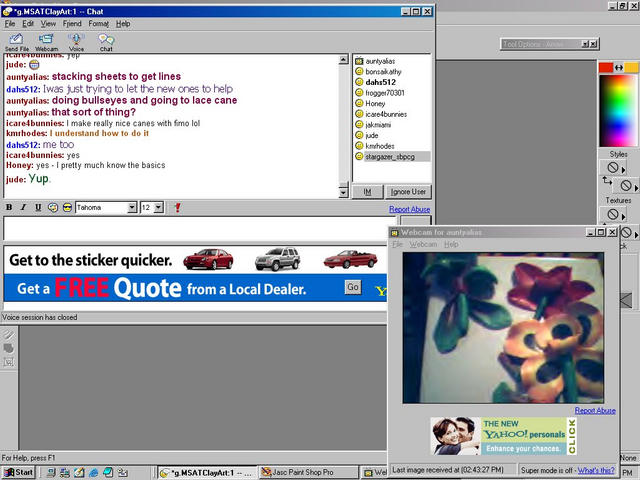640x480 pixels.
Task: Click the IM button
Action: tap(367, 192)
